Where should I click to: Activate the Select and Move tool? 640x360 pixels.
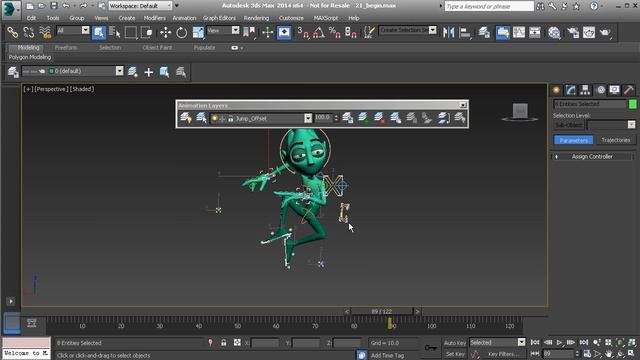pyautogui.click(x=166, y=32)
